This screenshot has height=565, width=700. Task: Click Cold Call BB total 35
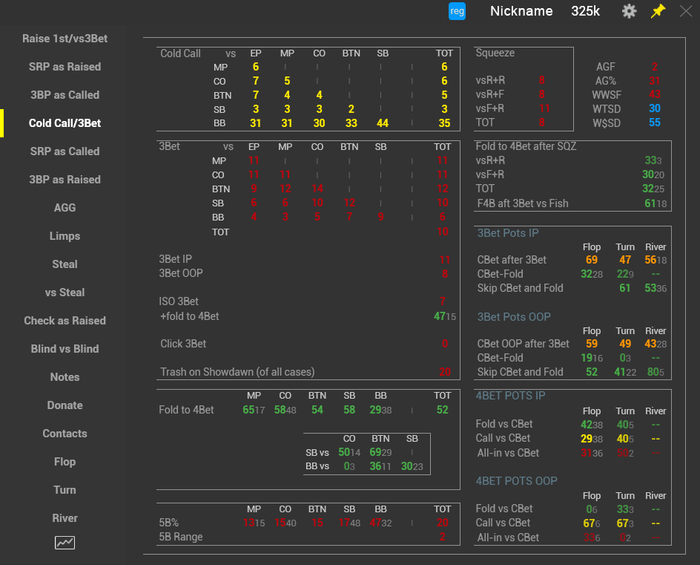pyautogui.click(x=444, y=123)
